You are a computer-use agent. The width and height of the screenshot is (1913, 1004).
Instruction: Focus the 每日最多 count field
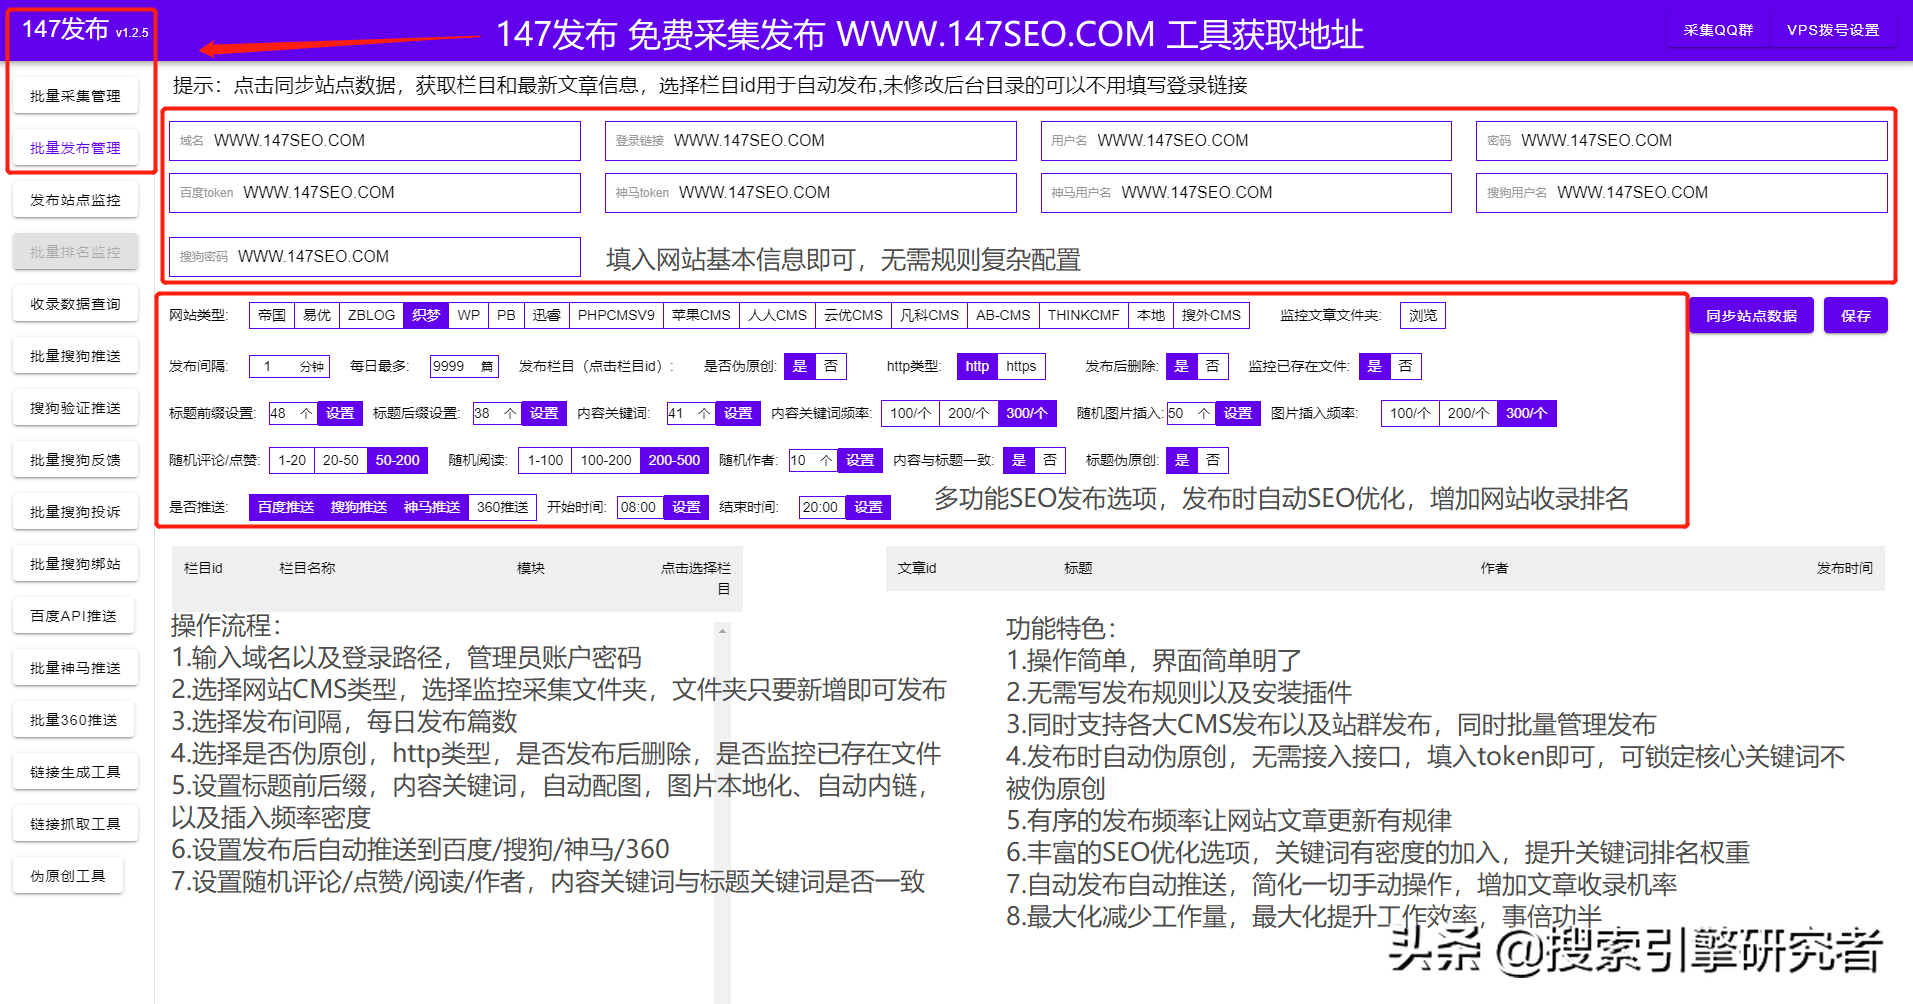(x=464, y=366)
